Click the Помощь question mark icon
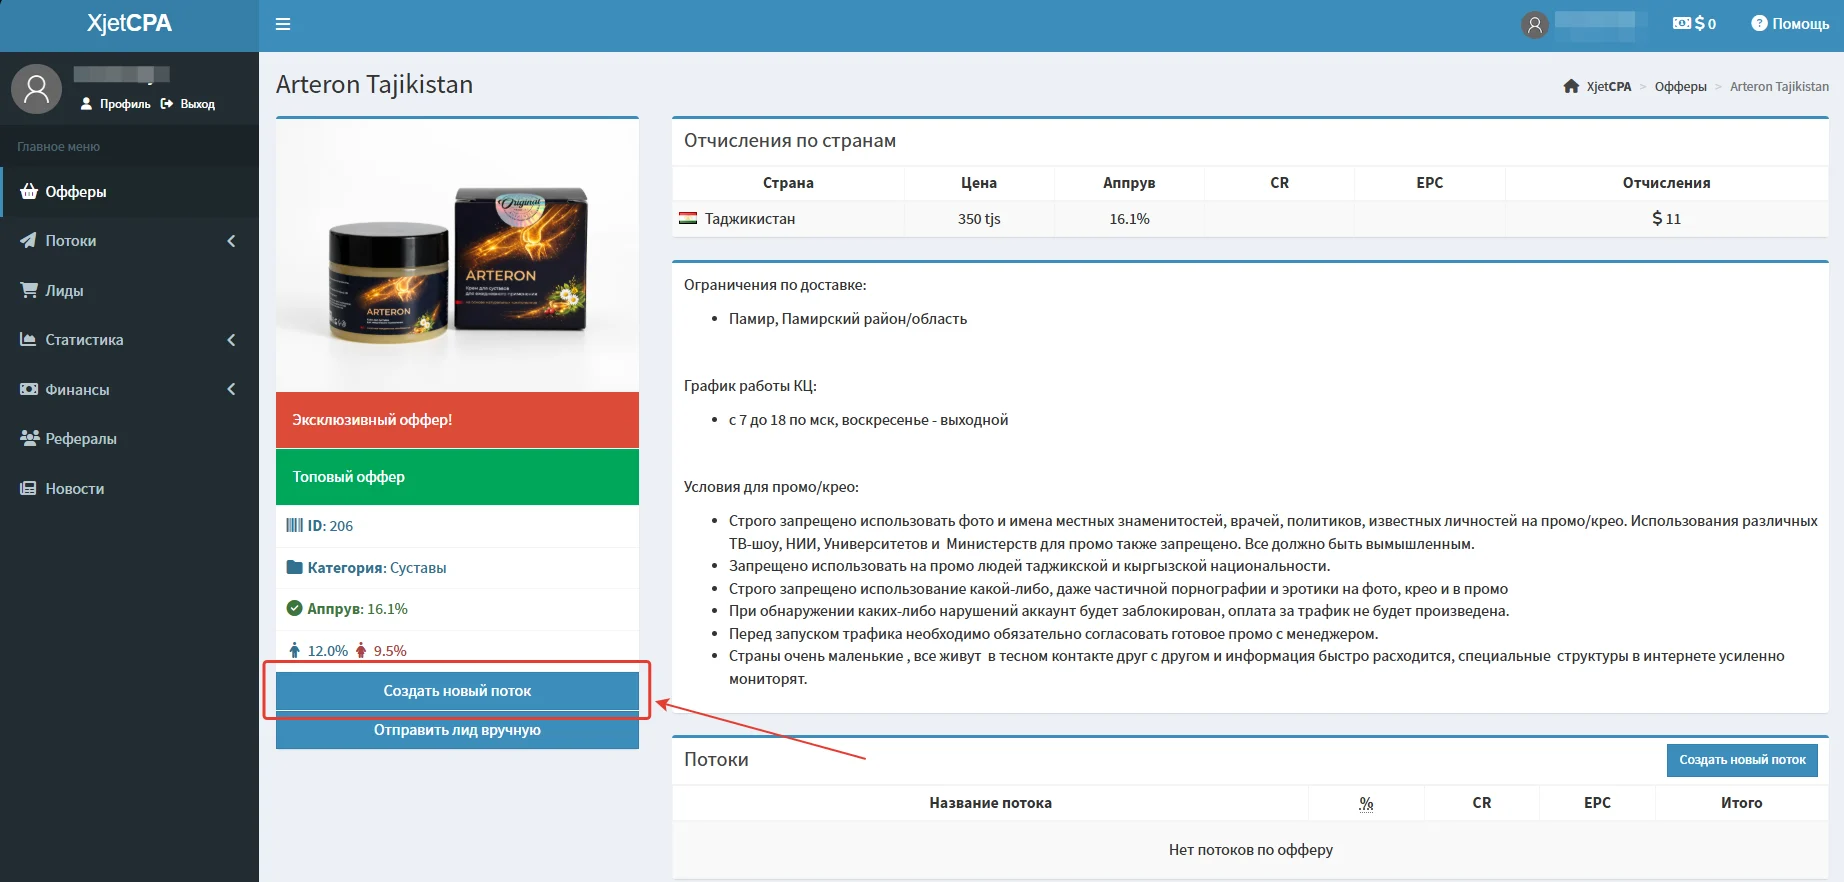 pos(1759,23)
